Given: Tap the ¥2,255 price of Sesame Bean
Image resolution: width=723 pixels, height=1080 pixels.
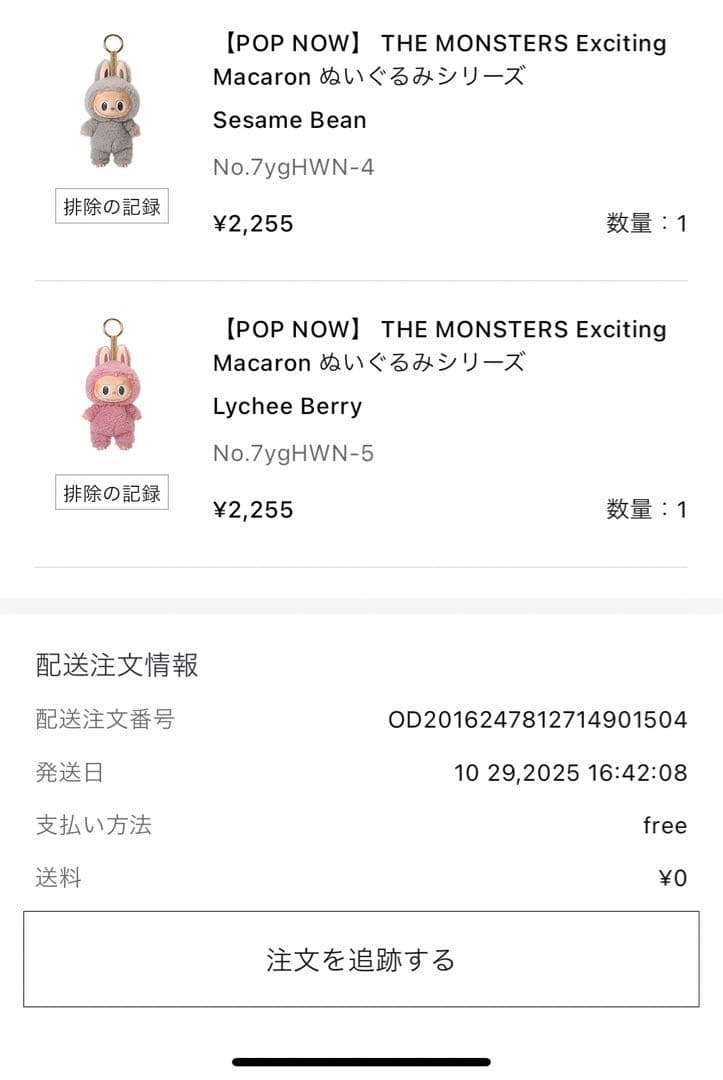Looking at the screenshot, I should 253,223.
